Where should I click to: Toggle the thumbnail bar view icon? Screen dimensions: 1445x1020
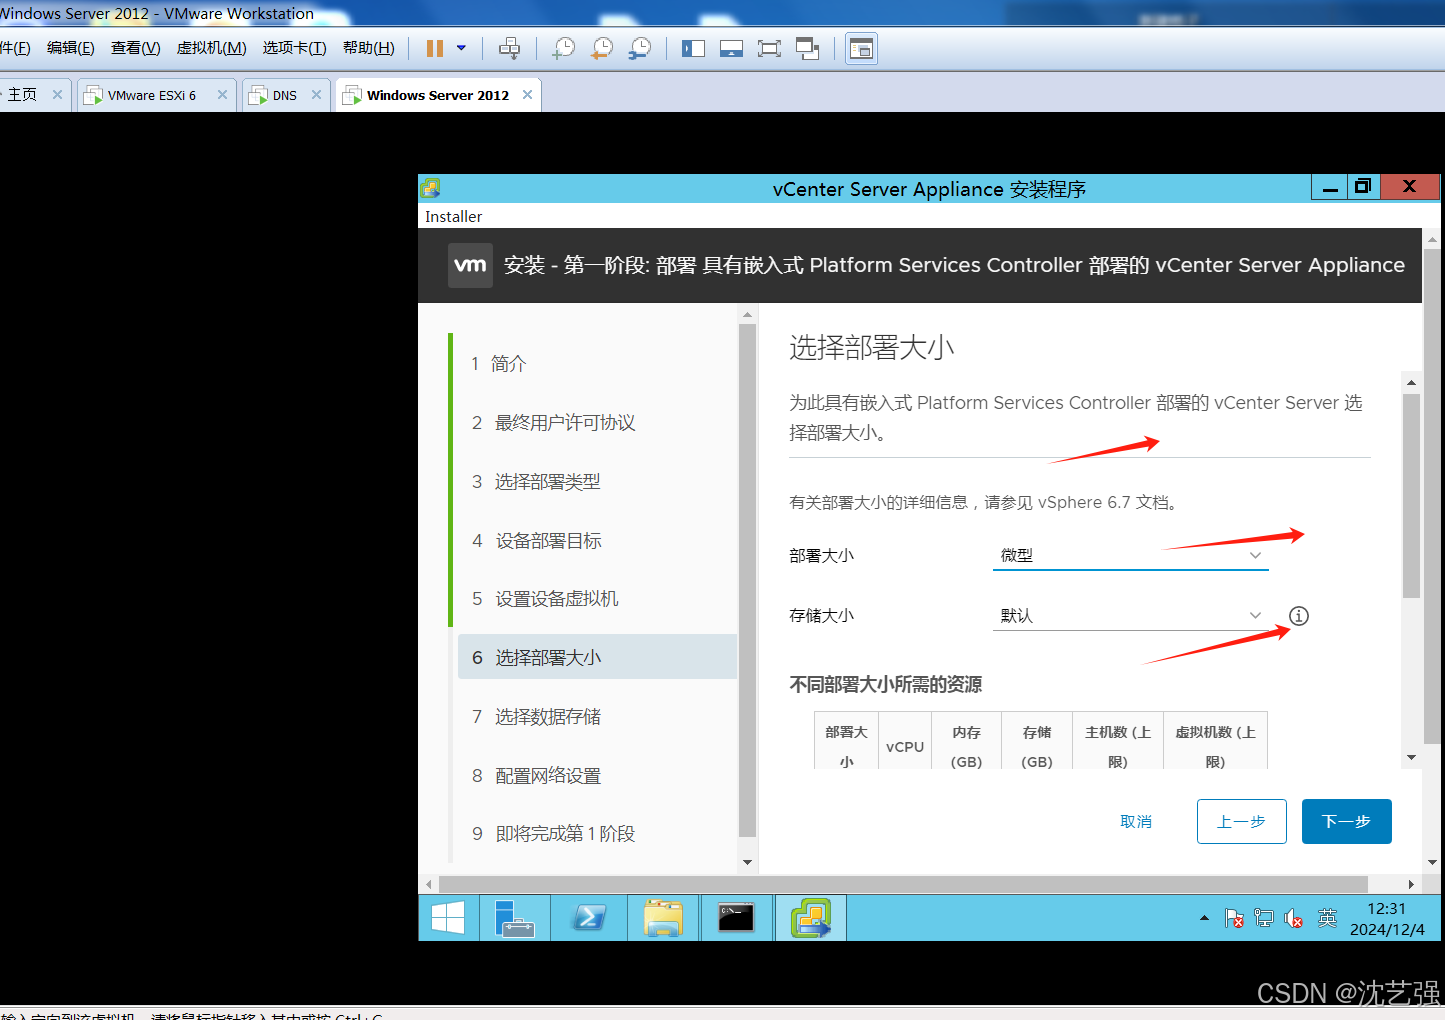[x=731, y=48]
